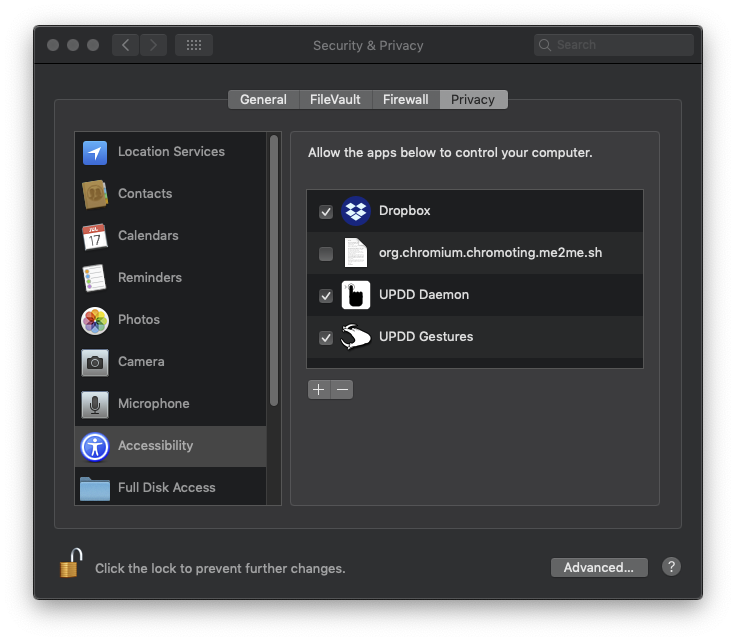Screen dimensions: 736x641
Task: Select the Privacy tab
Action: [x=473, y=99]
